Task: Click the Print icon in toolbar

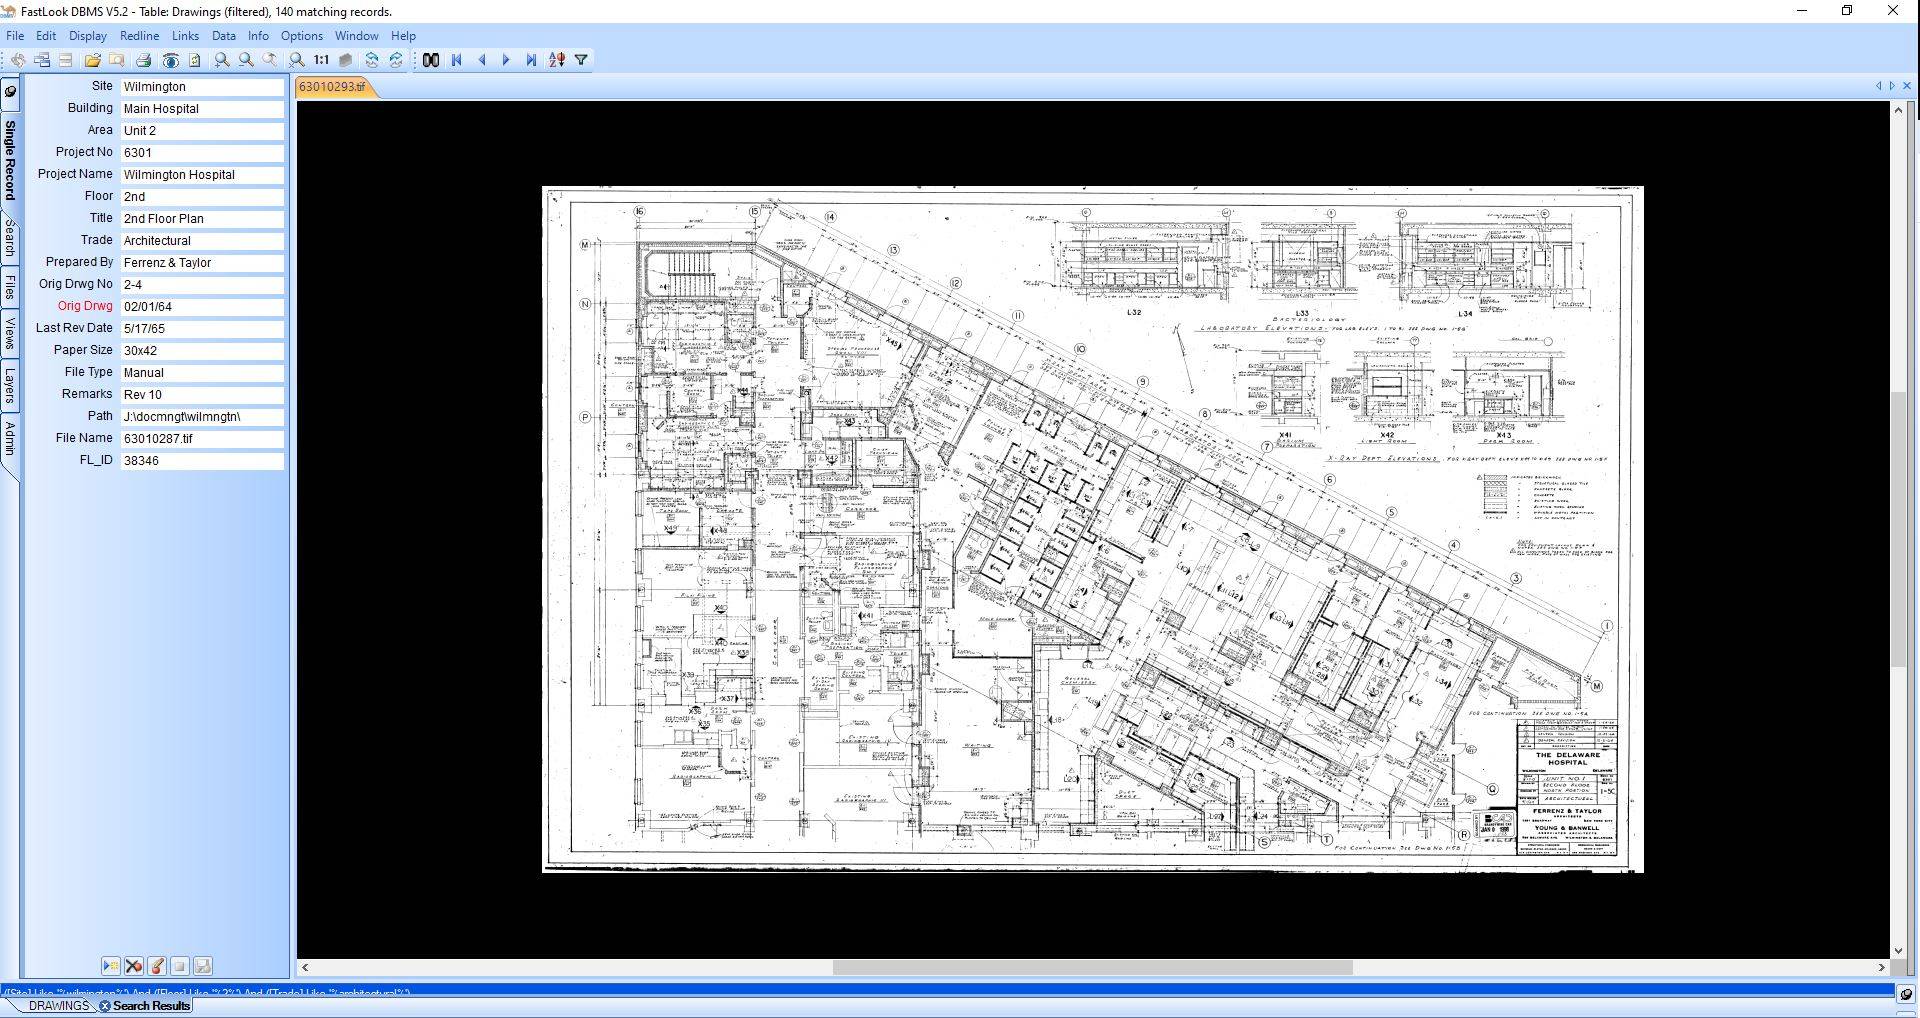Action: pos(143,60)
